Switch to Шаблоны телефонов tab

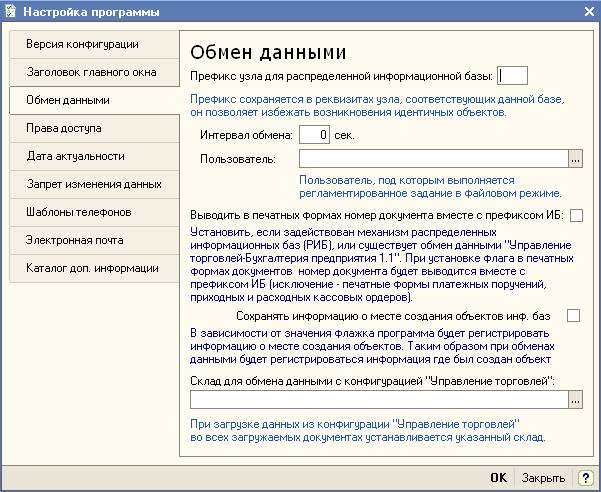(95, 213)
